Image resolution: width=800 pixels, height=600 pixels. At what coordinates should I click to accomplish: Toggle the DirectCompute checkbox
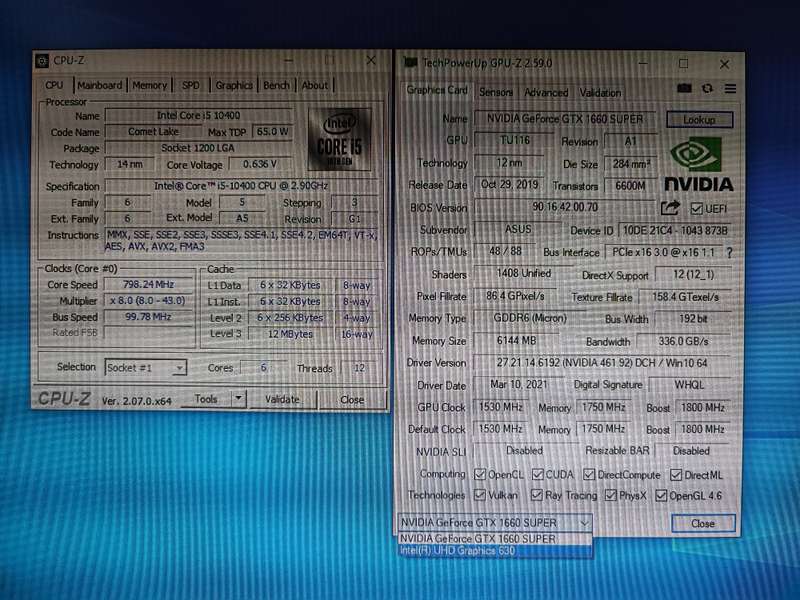[589, 474]
